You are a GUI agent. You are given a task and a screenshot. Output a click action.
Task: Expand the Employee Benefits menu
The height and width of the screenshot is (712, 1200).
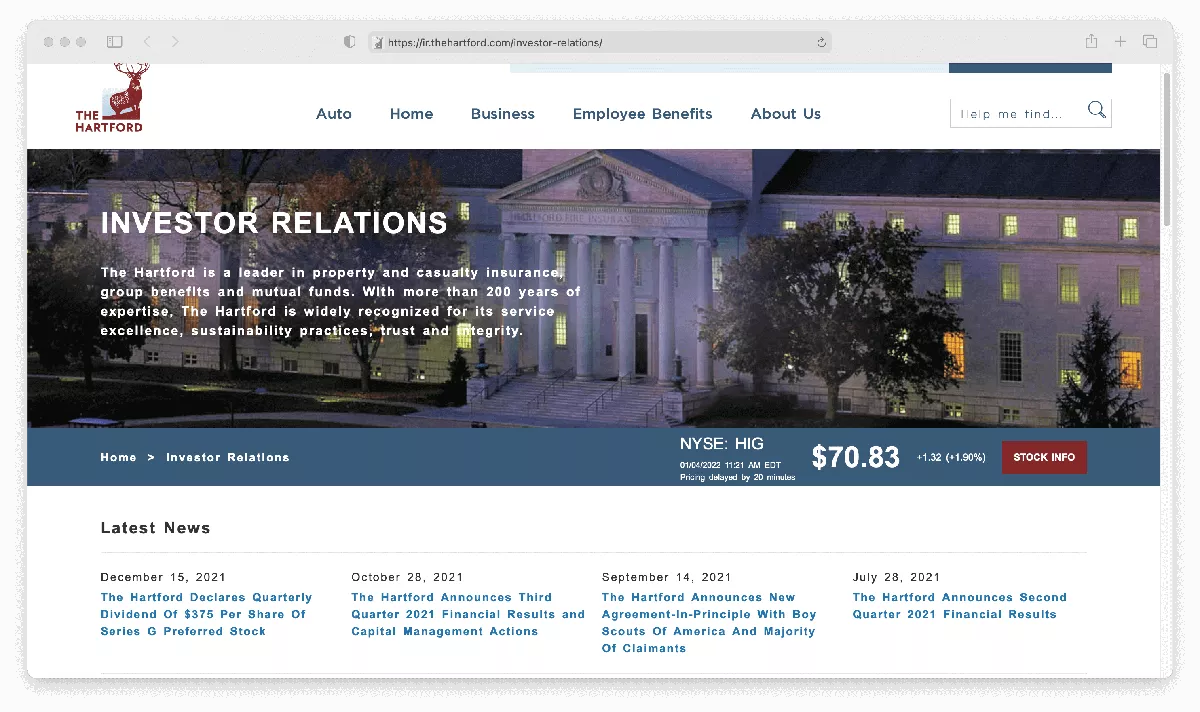tap(642, 114)
